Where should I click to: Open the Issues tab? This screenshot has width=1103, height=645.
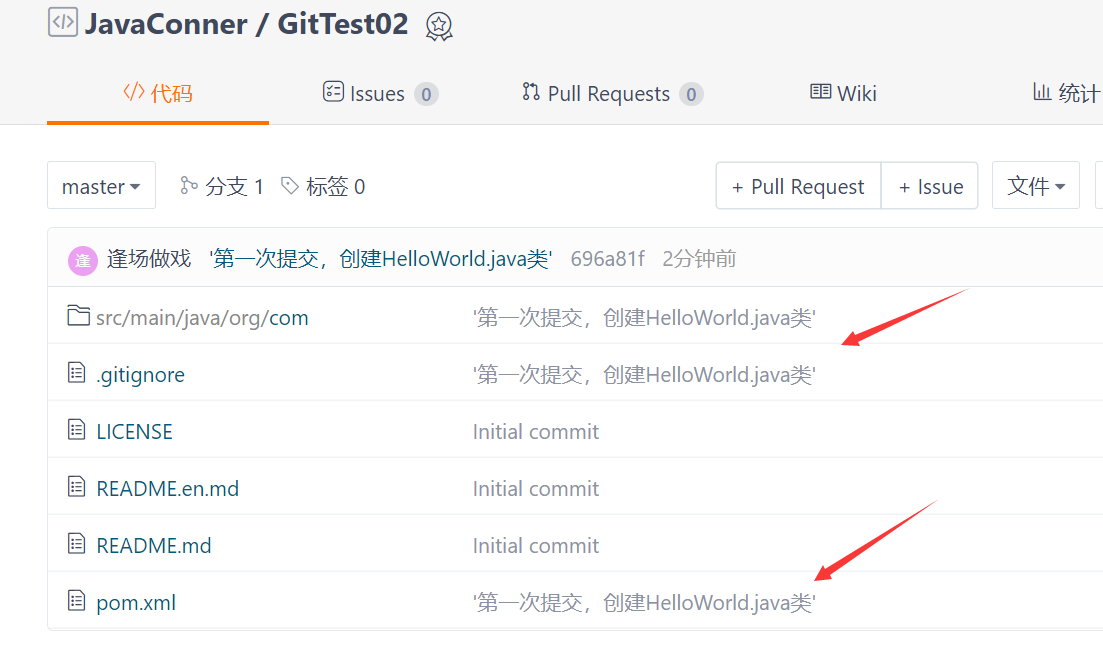pyautogui.click(x=380, y=93)
